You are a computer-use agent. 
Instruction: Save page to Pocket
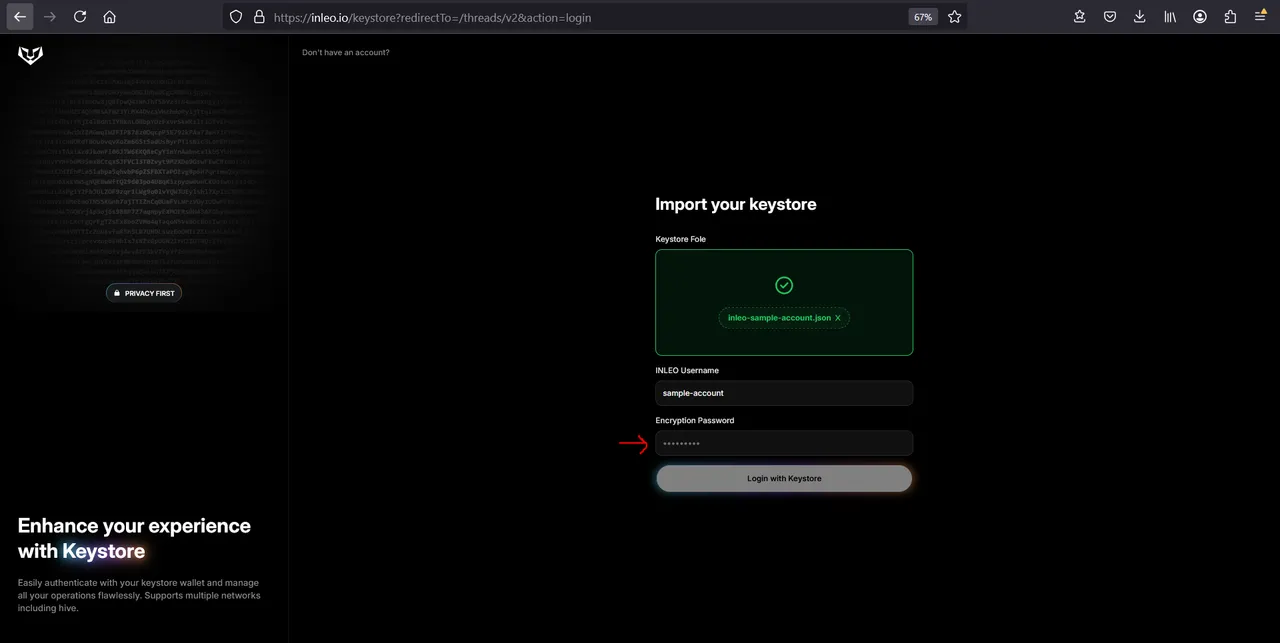click(1110, 17)
